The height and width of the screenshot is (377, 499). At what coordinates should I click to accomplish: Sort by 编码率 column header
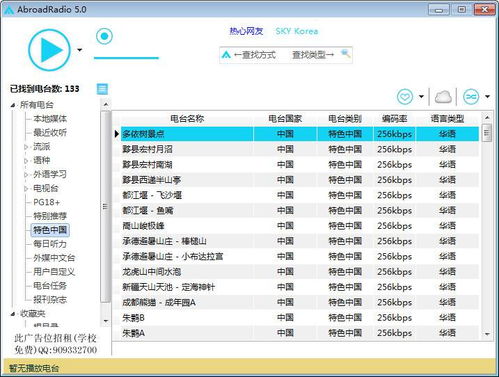pos(394,119)
